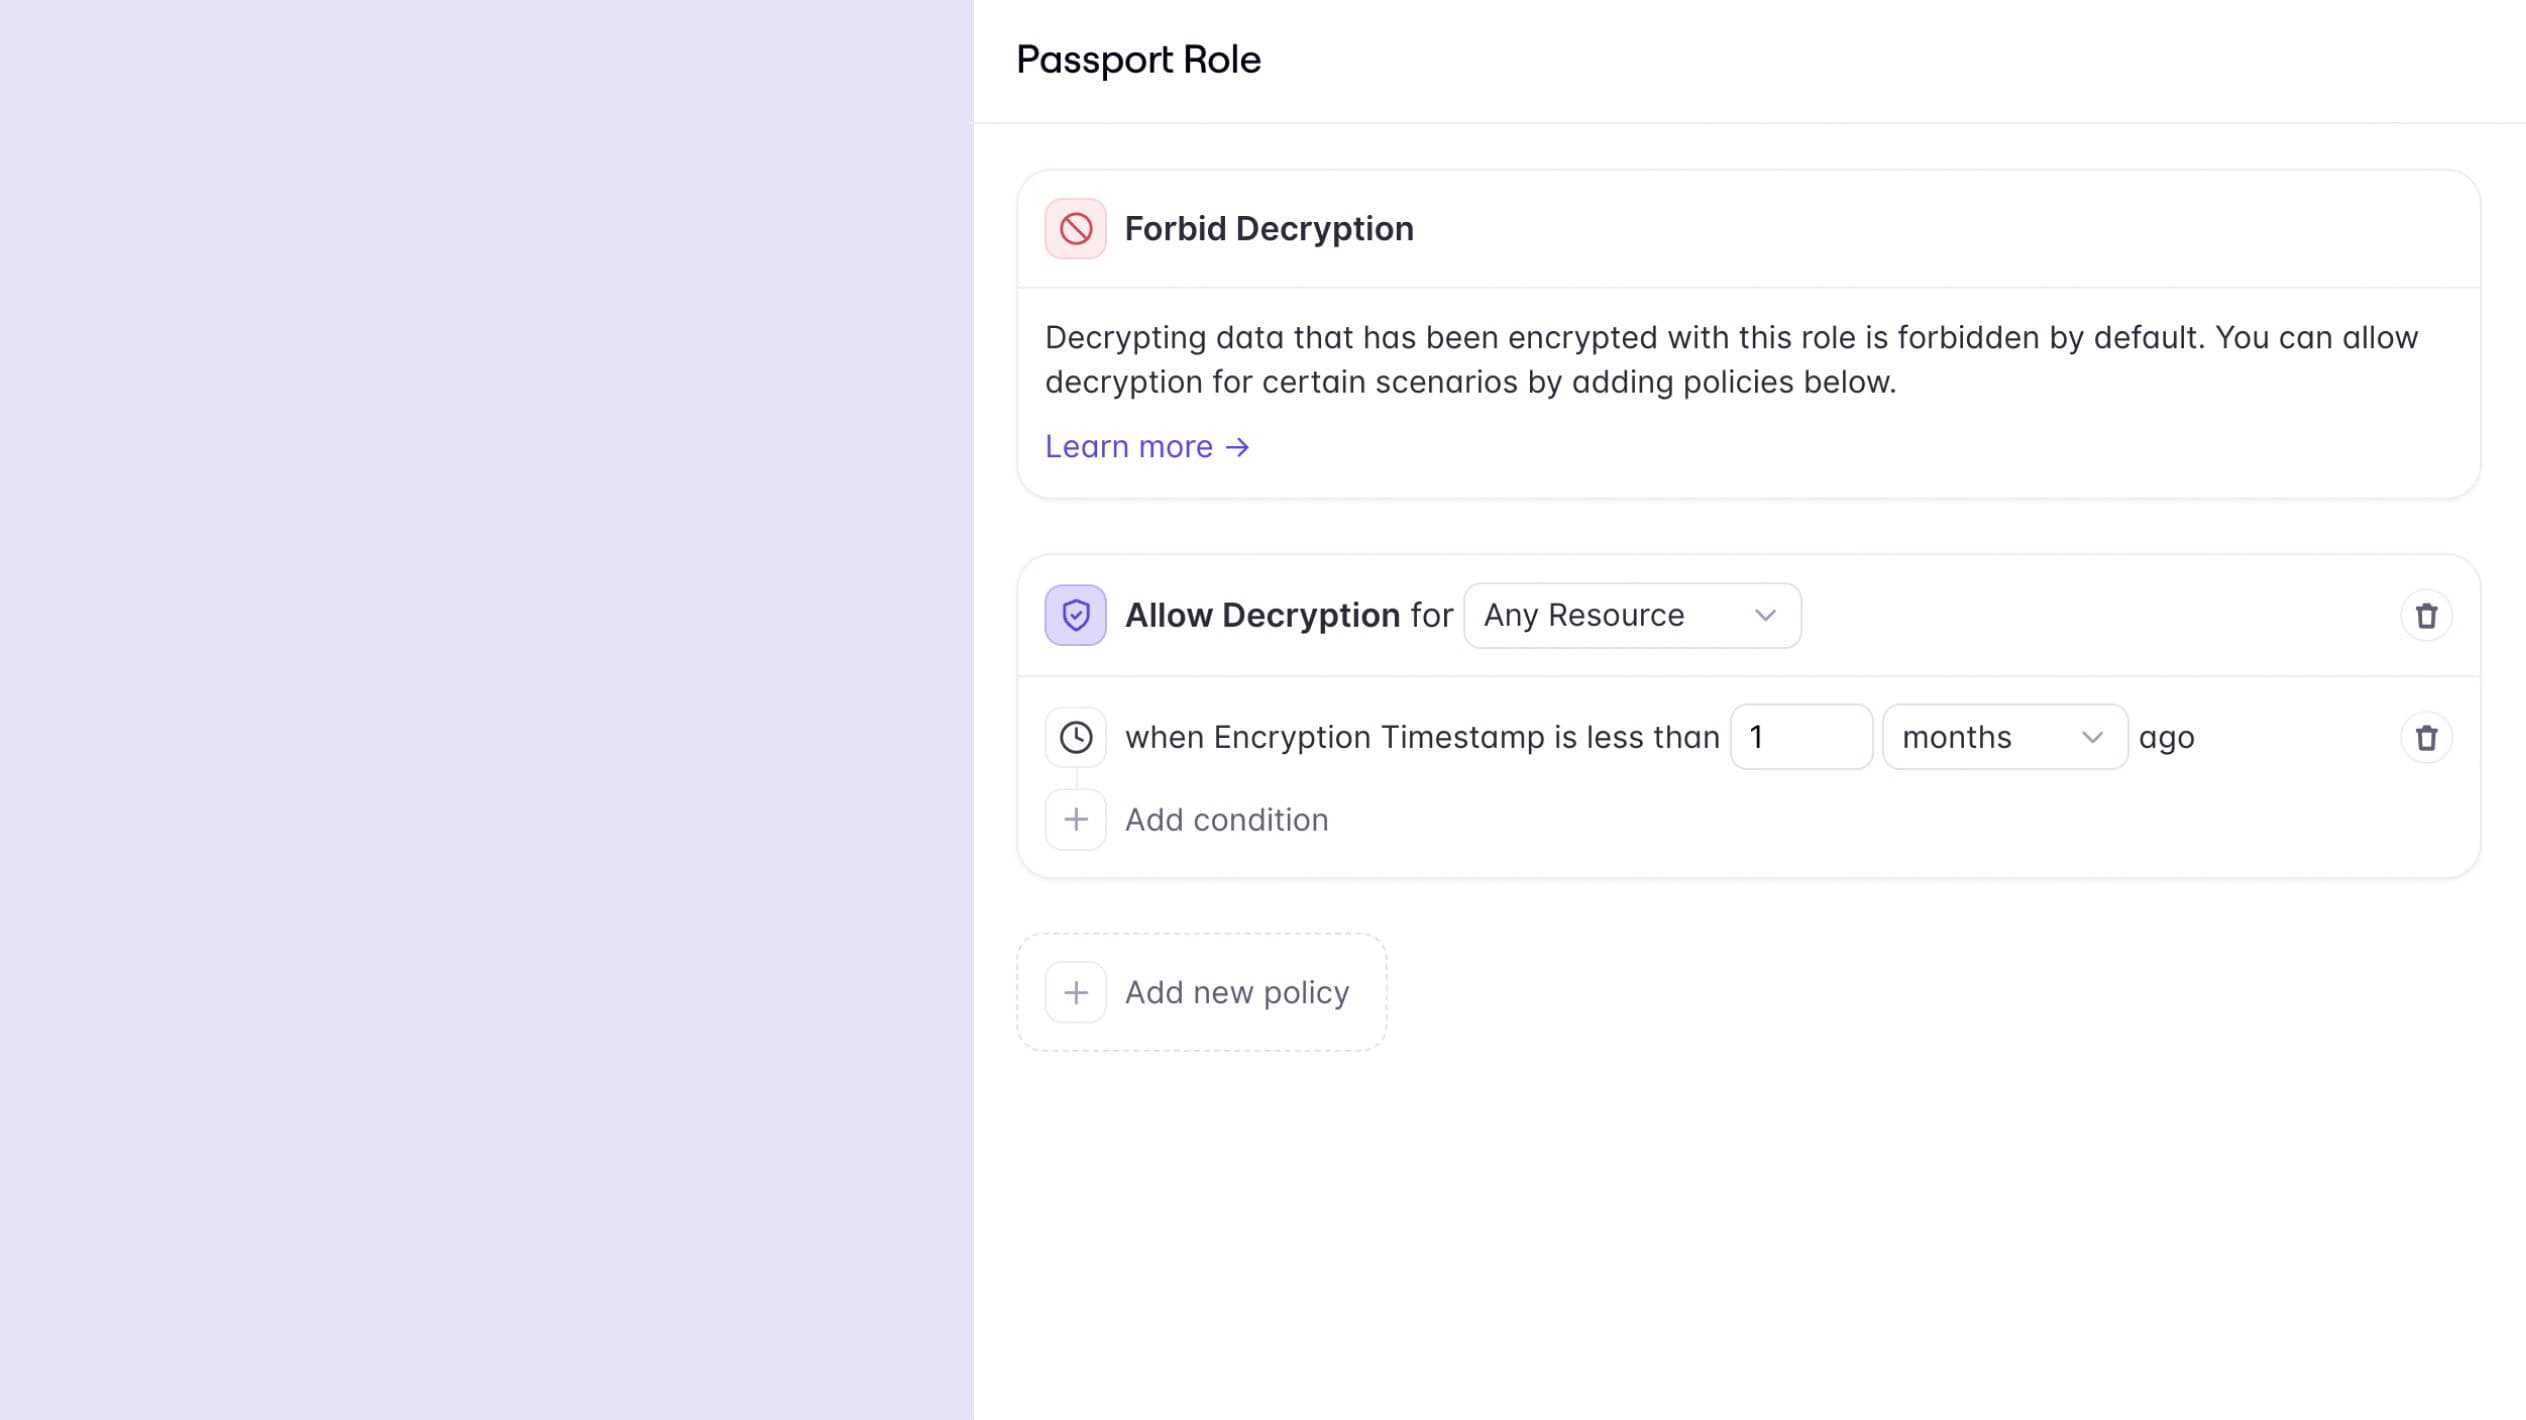Open the months unit dropdown
Image resolution: width=2526 pixels, height=1420 pixels.
(2004, 738)
